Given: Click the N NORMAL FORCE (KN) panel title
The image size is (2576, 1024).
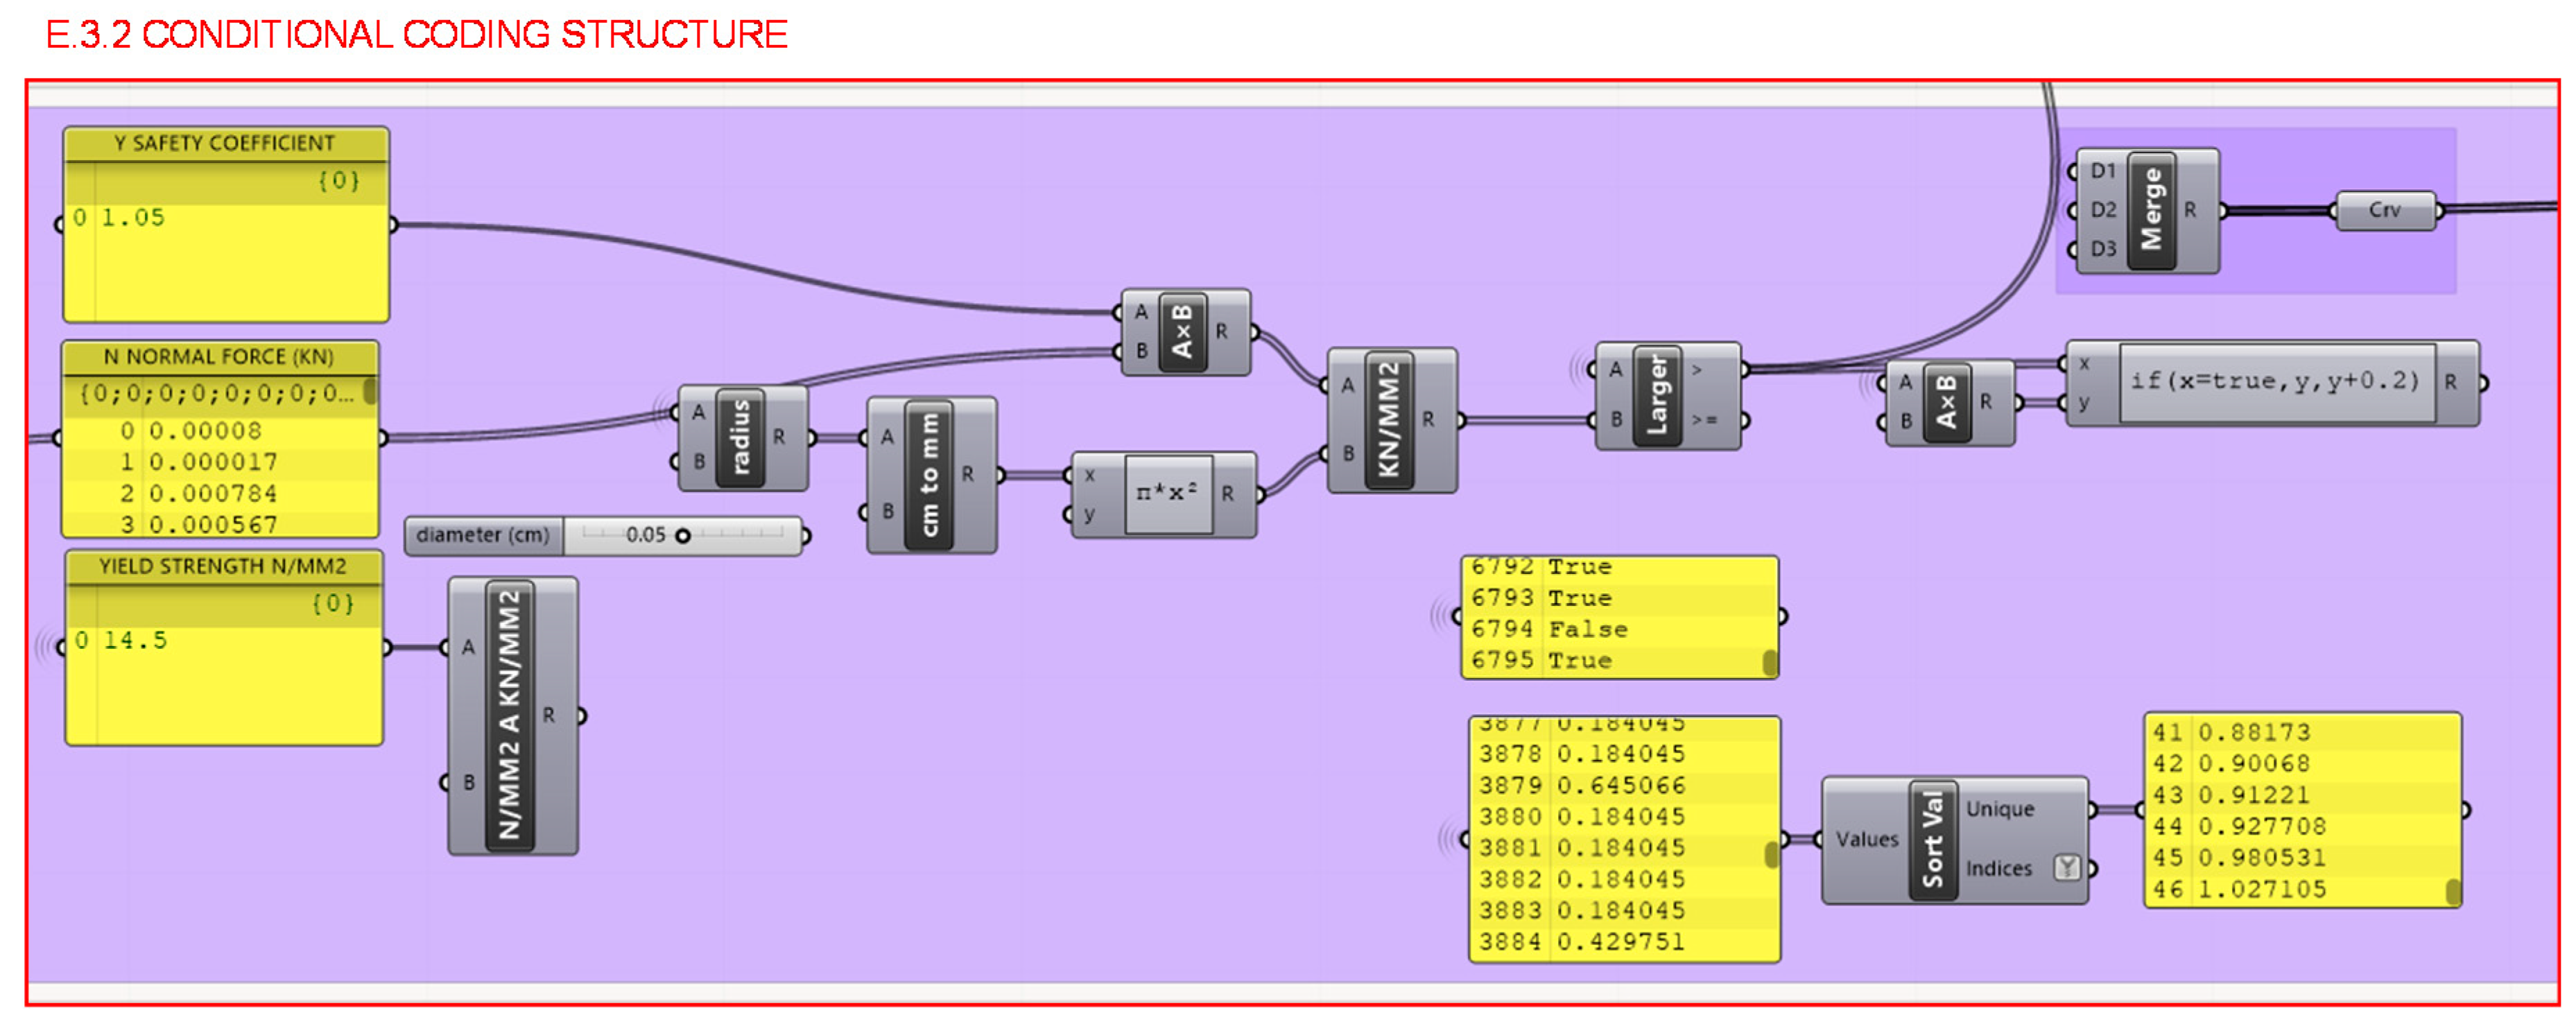Looking at the screenshot, I should [219, 358].
